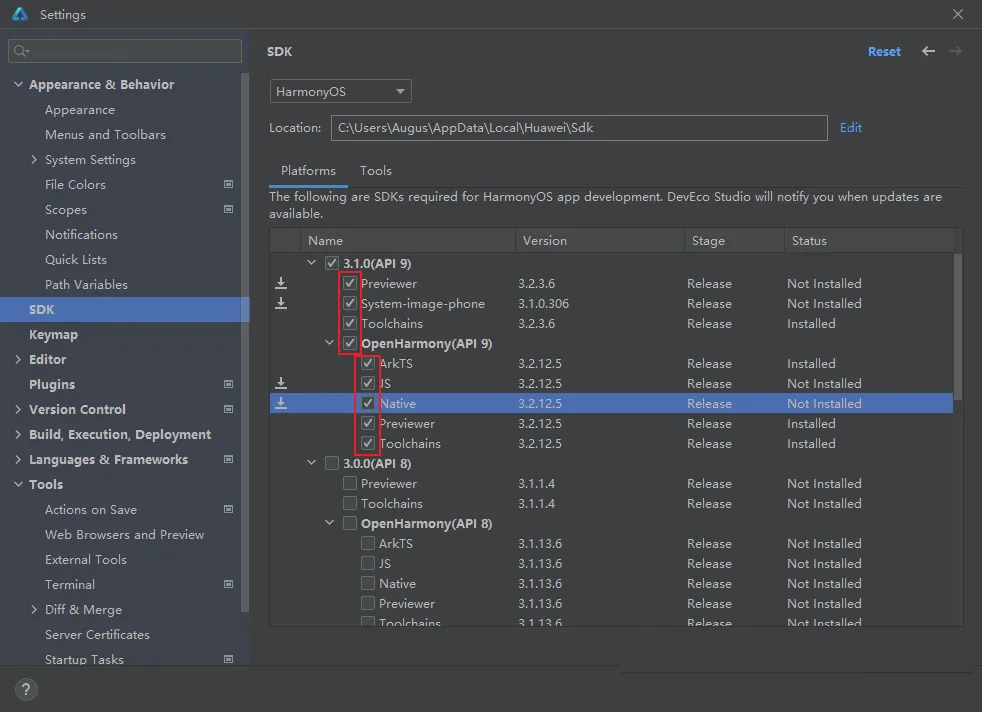This screenshot has width=982, height=712.
Task: Click the sidebar vertical scrollbar
Action: tap(245, 342)
